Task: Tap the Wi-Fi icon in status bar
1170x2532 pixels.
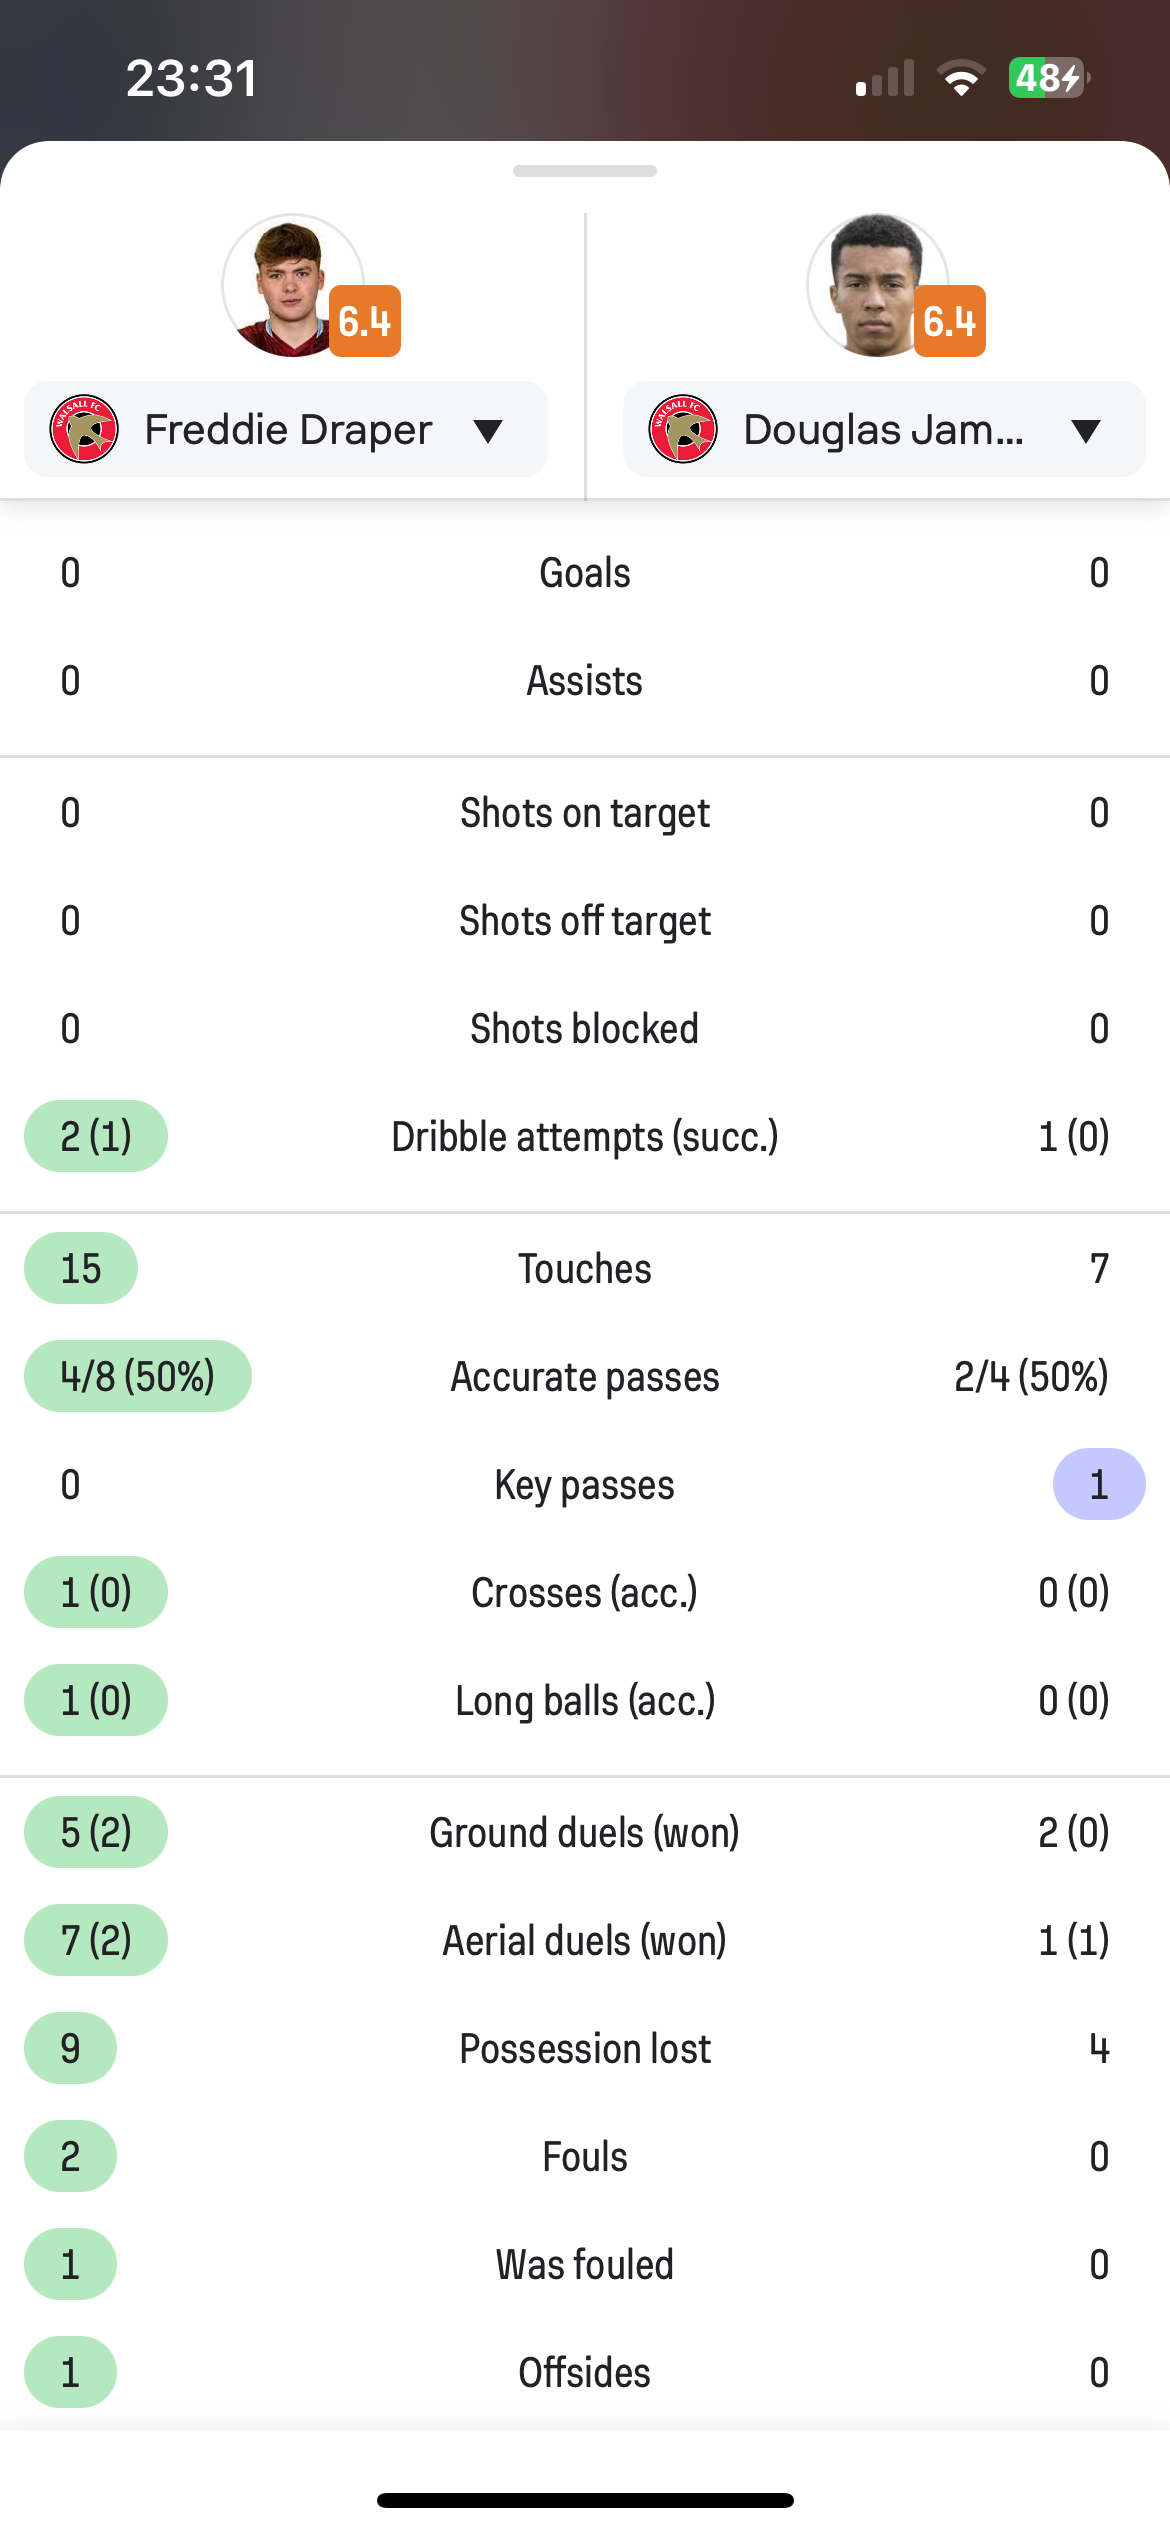Action: (x=961, y=78)
